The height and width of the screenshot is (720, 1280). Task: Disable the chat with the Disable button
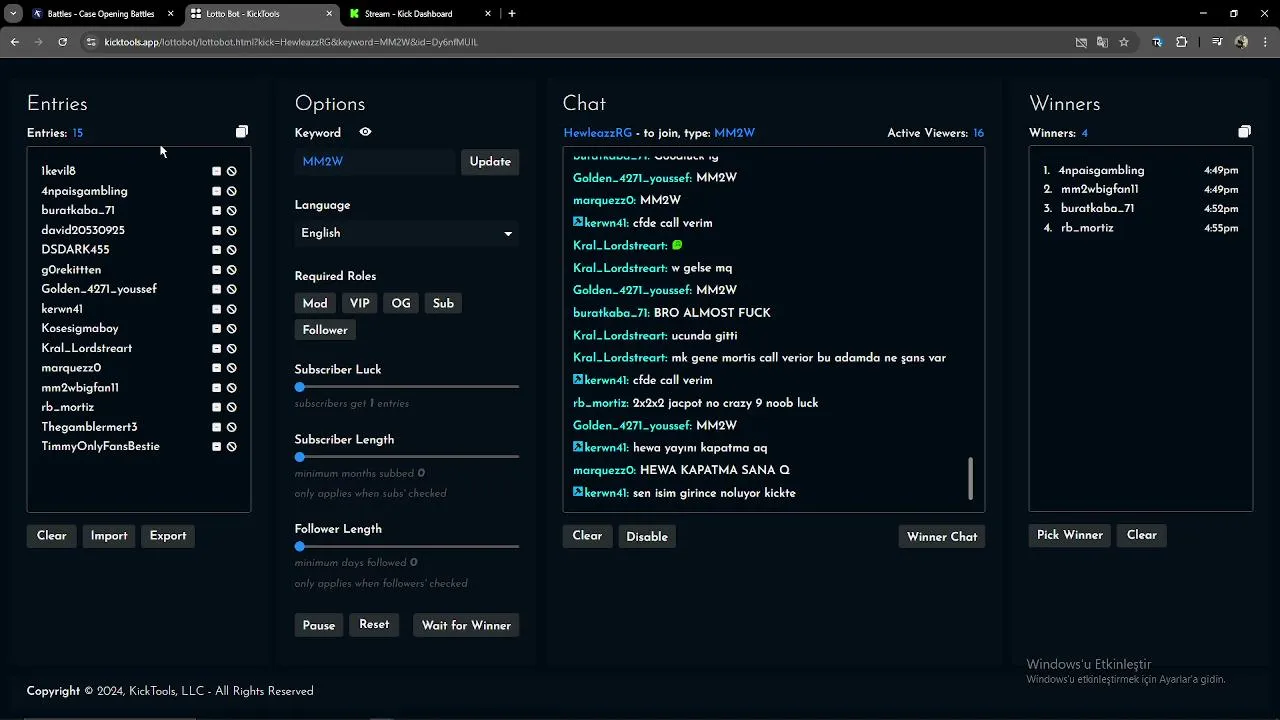(647, 537)
